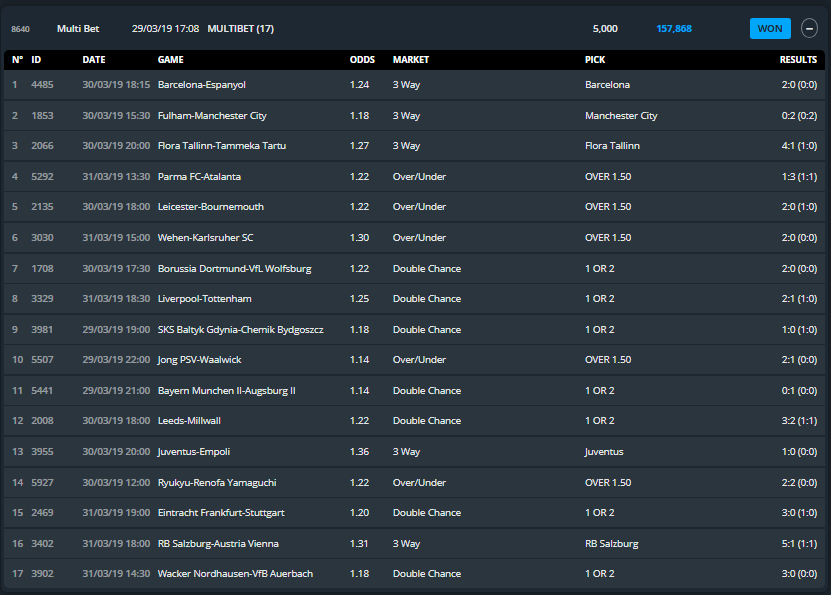Click the Manchester City pick
Image resolution: width=831 pixels, height=595 pixels.
(x=621, y=116)
